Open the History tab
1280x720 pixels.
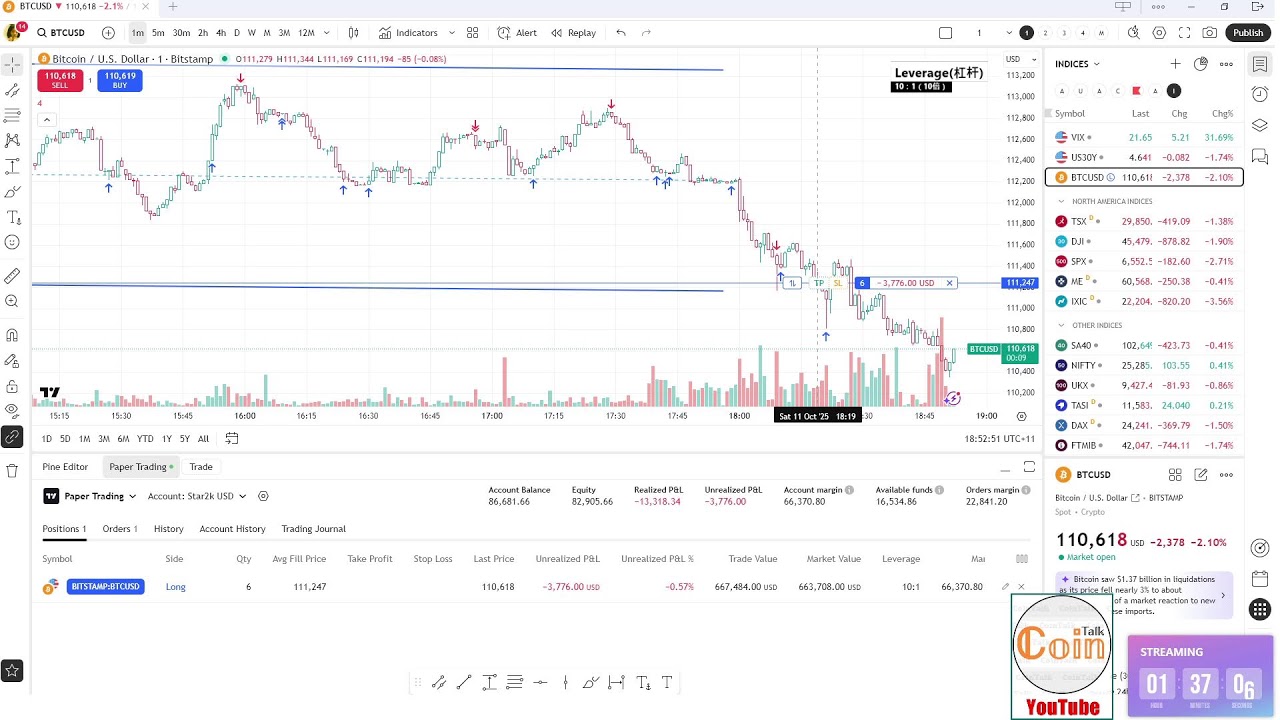(169, 529)
